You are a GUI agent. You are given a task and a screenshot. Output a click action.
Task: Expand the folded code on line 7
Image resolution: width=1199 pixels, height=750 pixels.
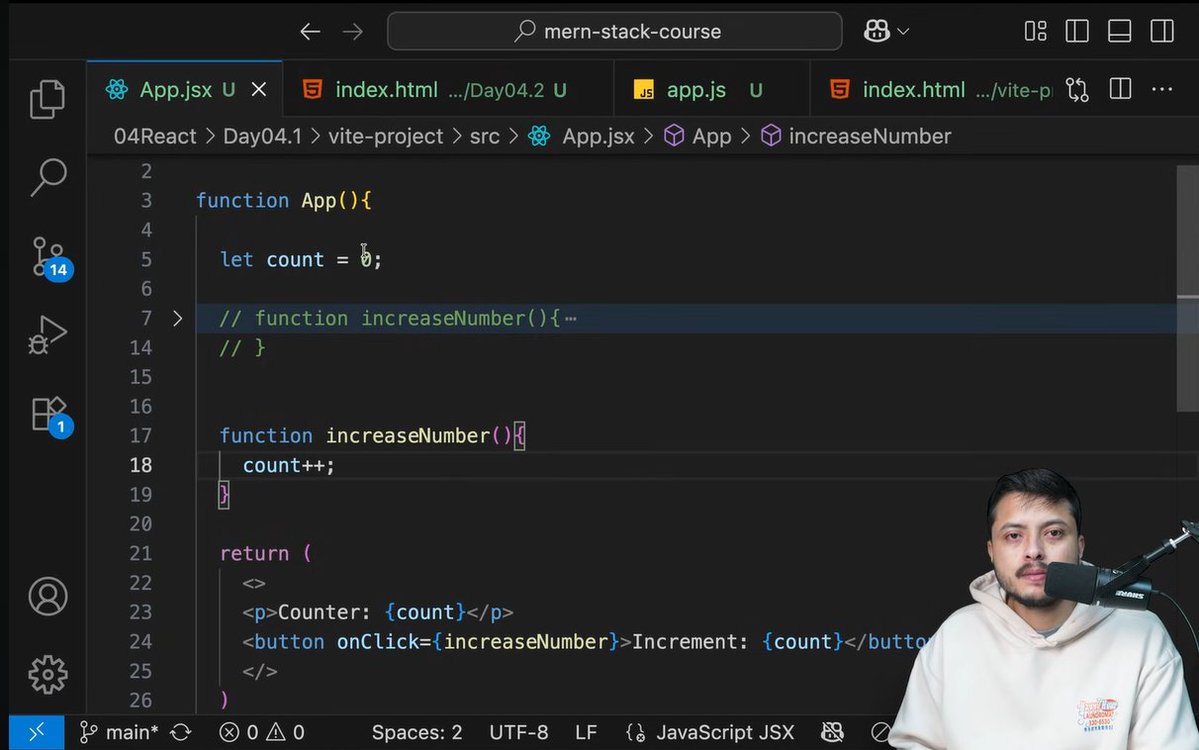pyautogui.click(x=177, y=318)
